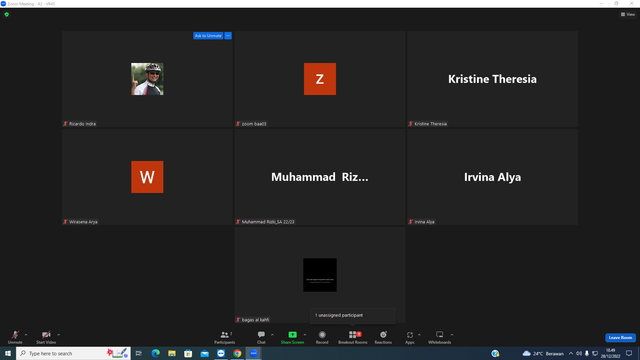Image resolution: width=640 pixels, height=360 pixels.
Task: Expand video options arrow beside Start Video
Action: click(58, 335)
